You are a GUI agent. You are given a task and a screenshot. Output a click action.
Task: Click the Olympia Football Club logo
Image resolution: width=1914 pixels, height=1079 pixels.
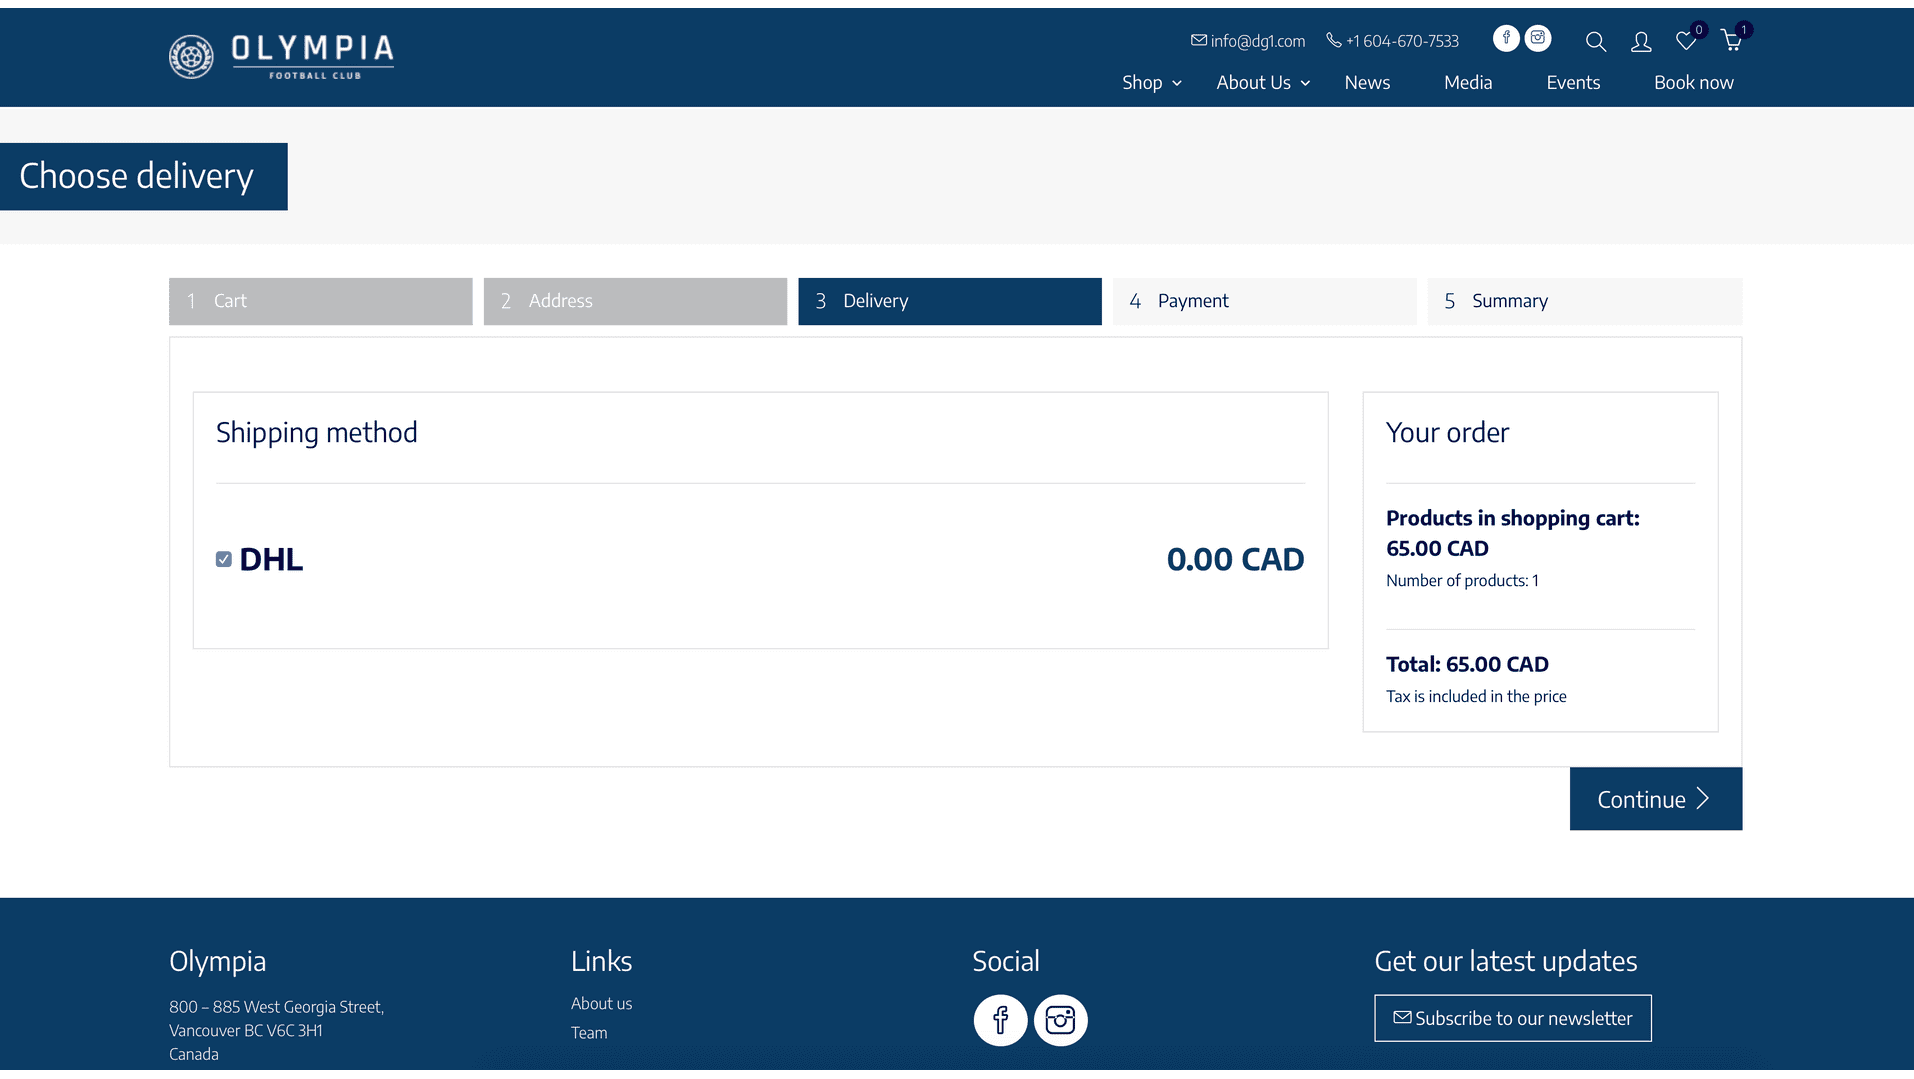point(281,57)
